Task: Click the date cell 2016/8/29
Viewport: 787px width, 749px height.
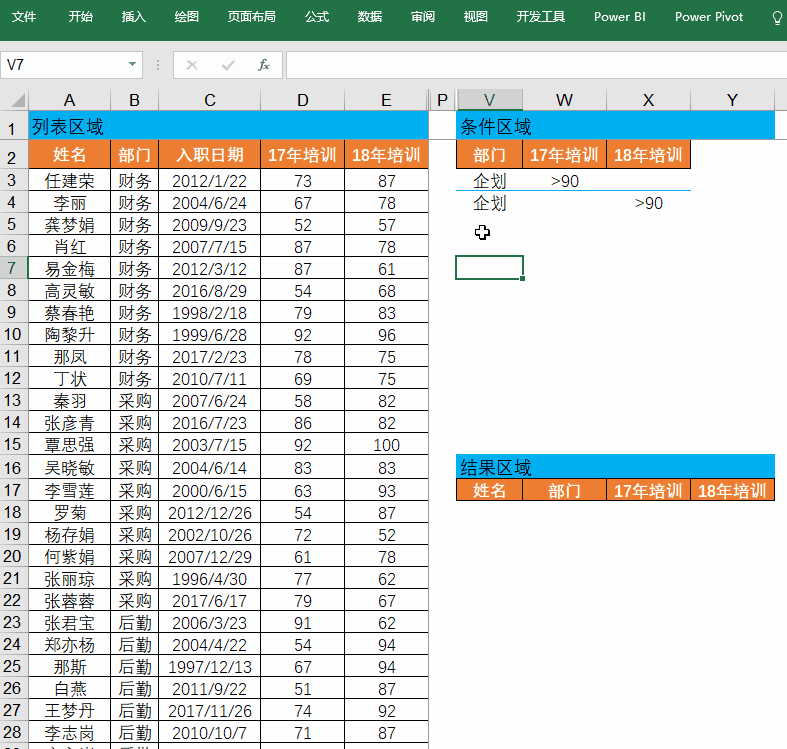Action: pos(210,291)
